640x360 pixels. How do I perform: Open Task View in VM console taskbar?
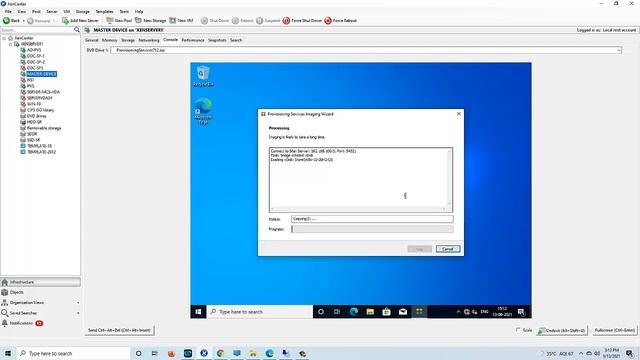[337, 312]
